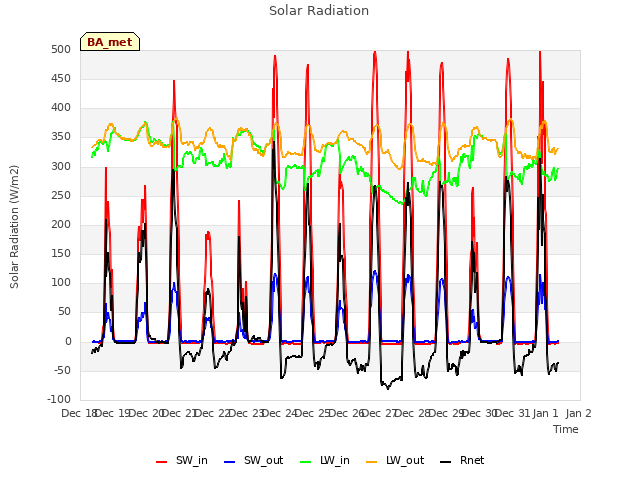Screen dimensions: 640x480
Task: Click the Dec 18 x-axis tick label
Action: pos(79,413)
